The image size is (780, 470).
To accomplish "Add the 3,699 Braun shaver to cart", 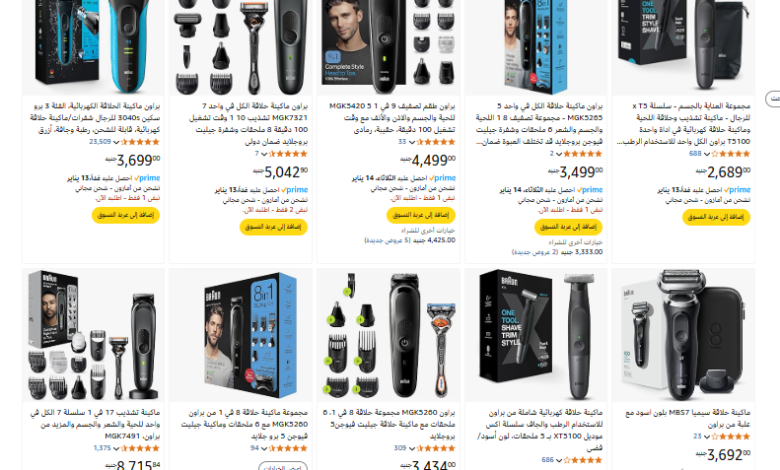I will tap(126, 215).
